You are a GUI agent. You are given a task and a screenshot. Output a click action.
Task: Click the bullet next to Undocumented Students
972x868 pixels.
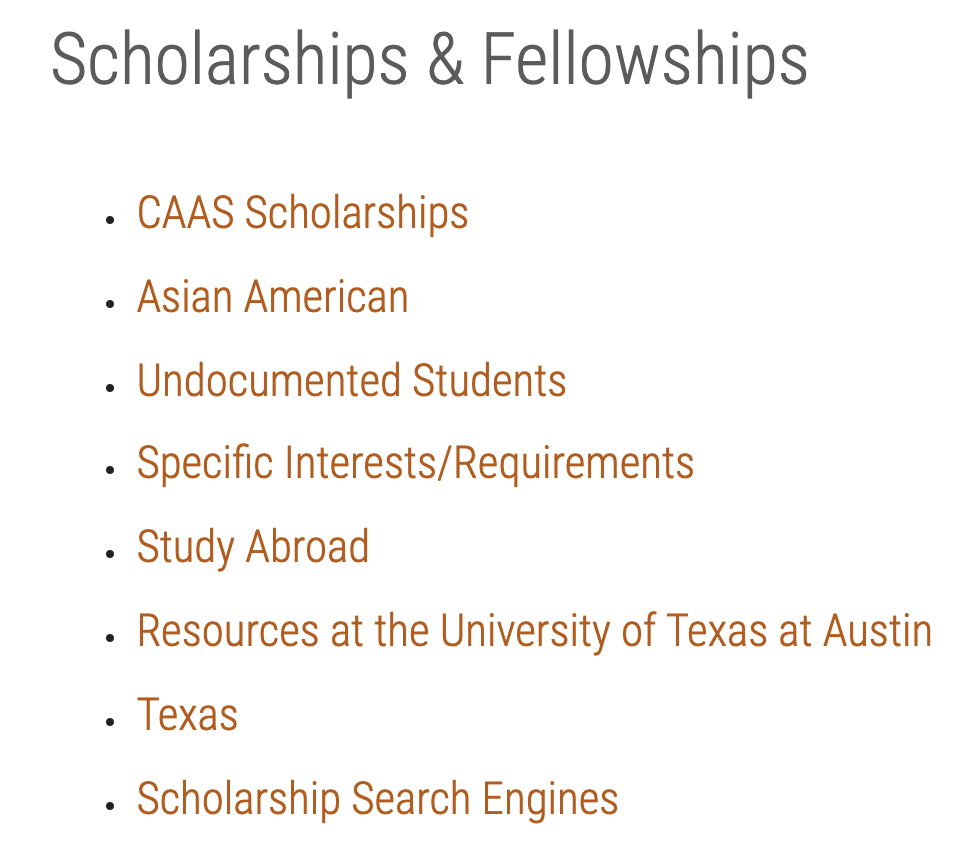110,388
